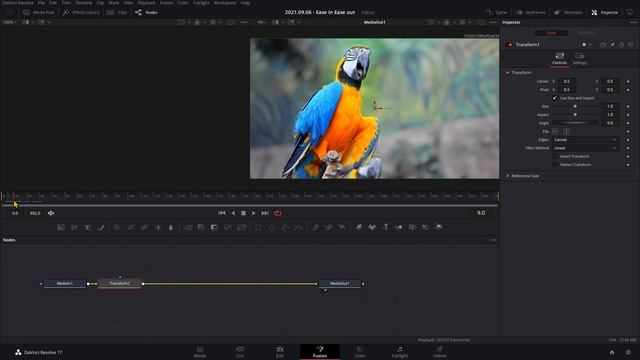This screenshot has height=360, width=640.
Task: Open the Spline editor panel
Action: 496,12
